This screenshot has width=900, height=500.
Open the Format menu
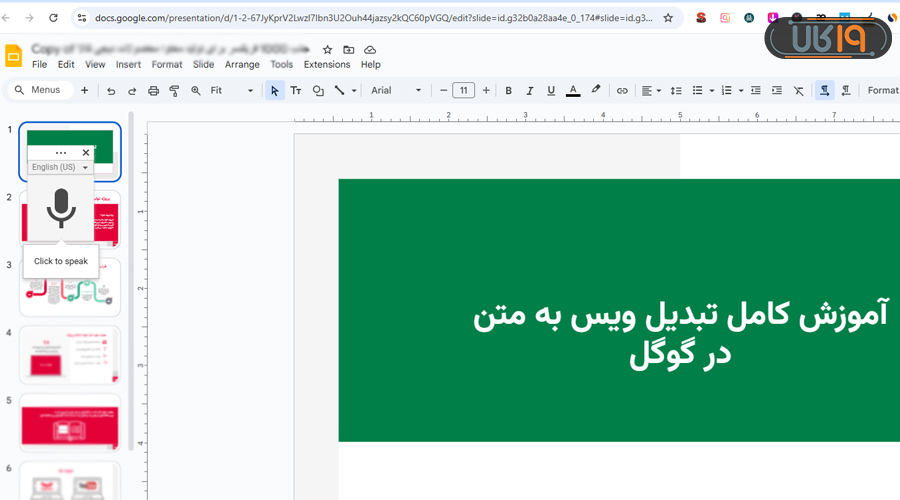[167, 64]
